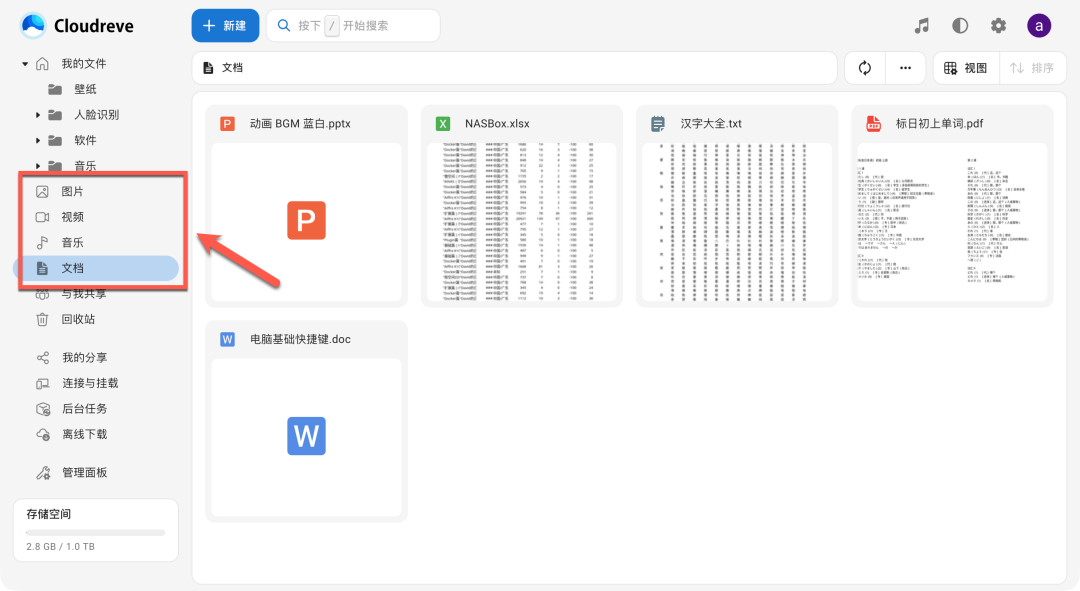Viewport: 1080px width, 591px height.
Task: Click the green Excel type icon
Action: 443,124
